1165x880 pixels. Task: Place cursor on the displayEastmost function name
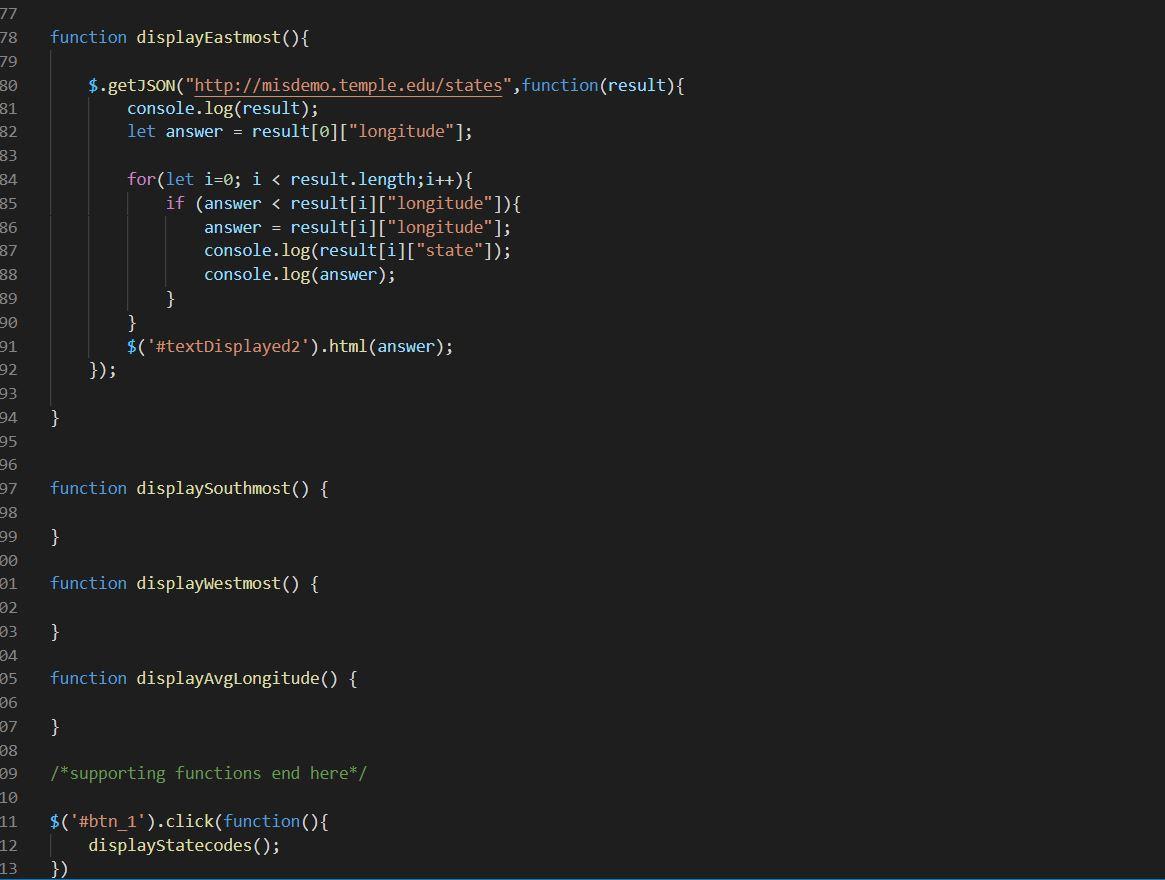click(210, 37)
